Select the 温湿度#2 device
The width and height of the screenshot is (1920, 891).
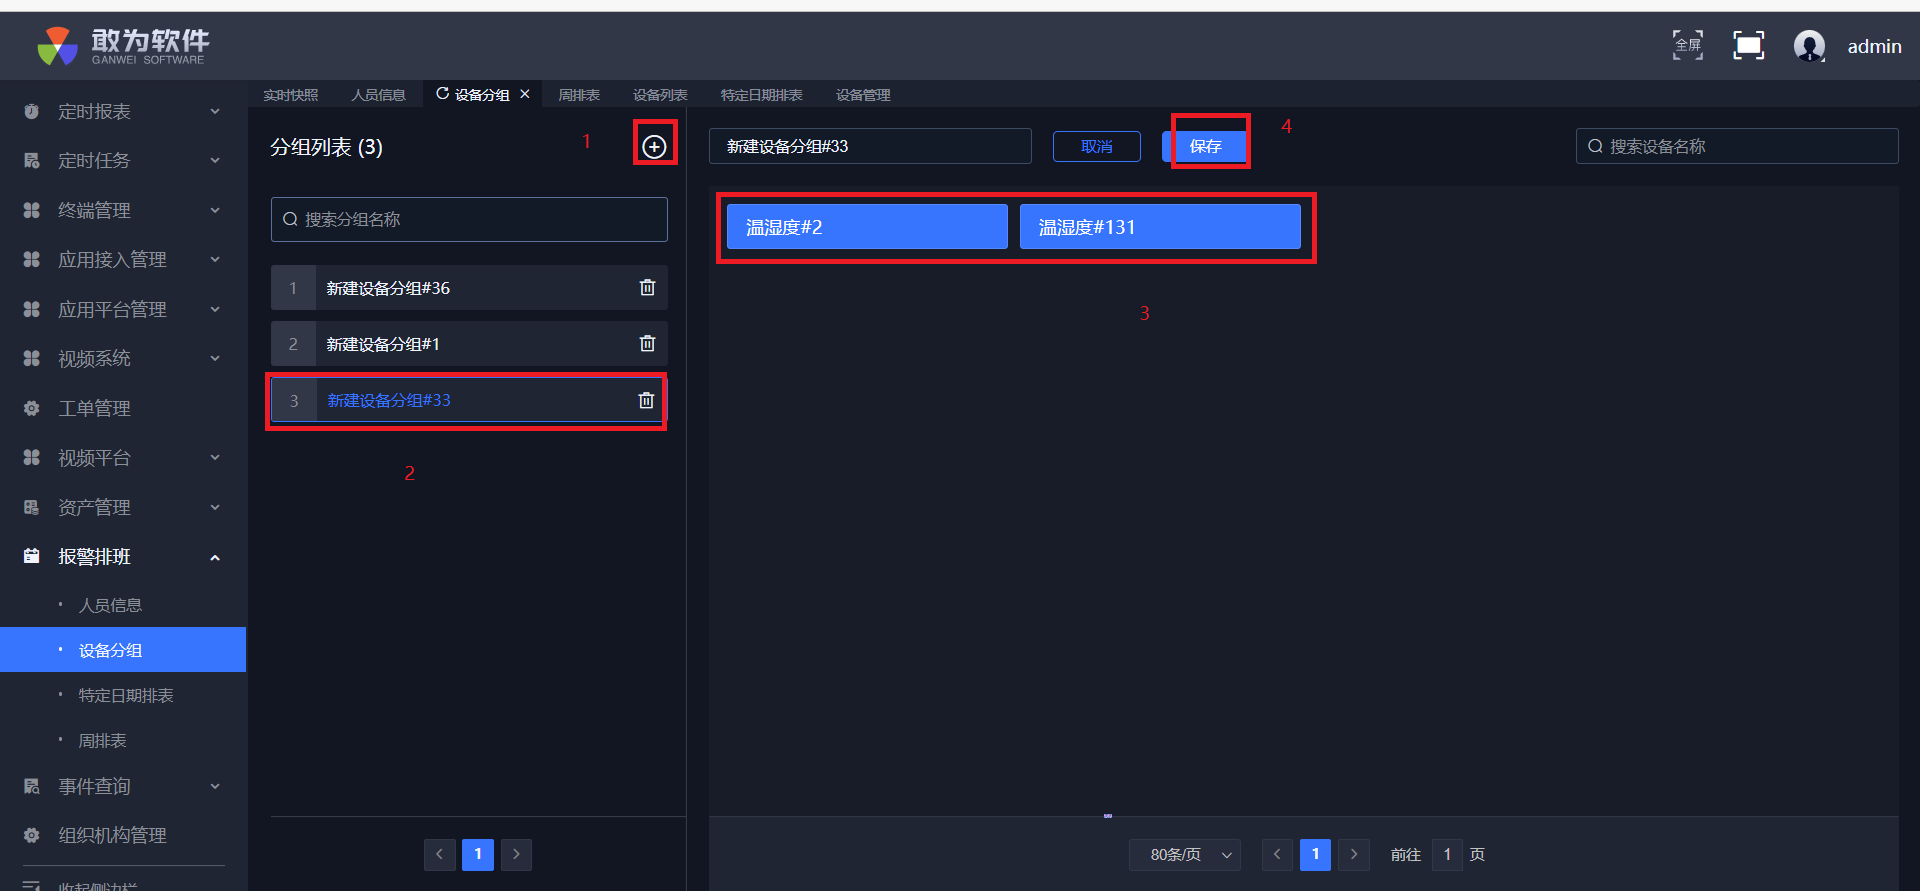pos(867,227)
